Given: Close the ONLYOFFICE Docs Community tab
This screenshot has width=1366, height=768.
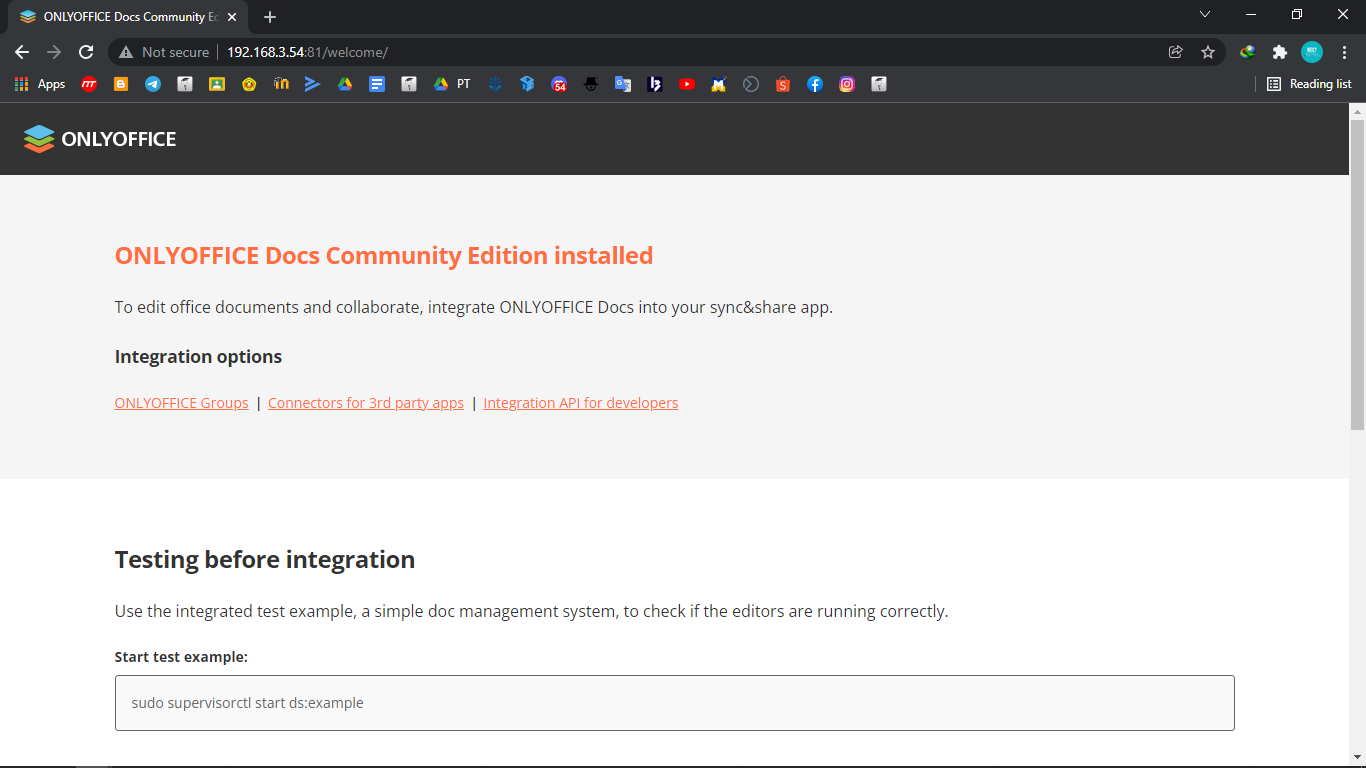Looking at the screenshot, I should (232, 17).
